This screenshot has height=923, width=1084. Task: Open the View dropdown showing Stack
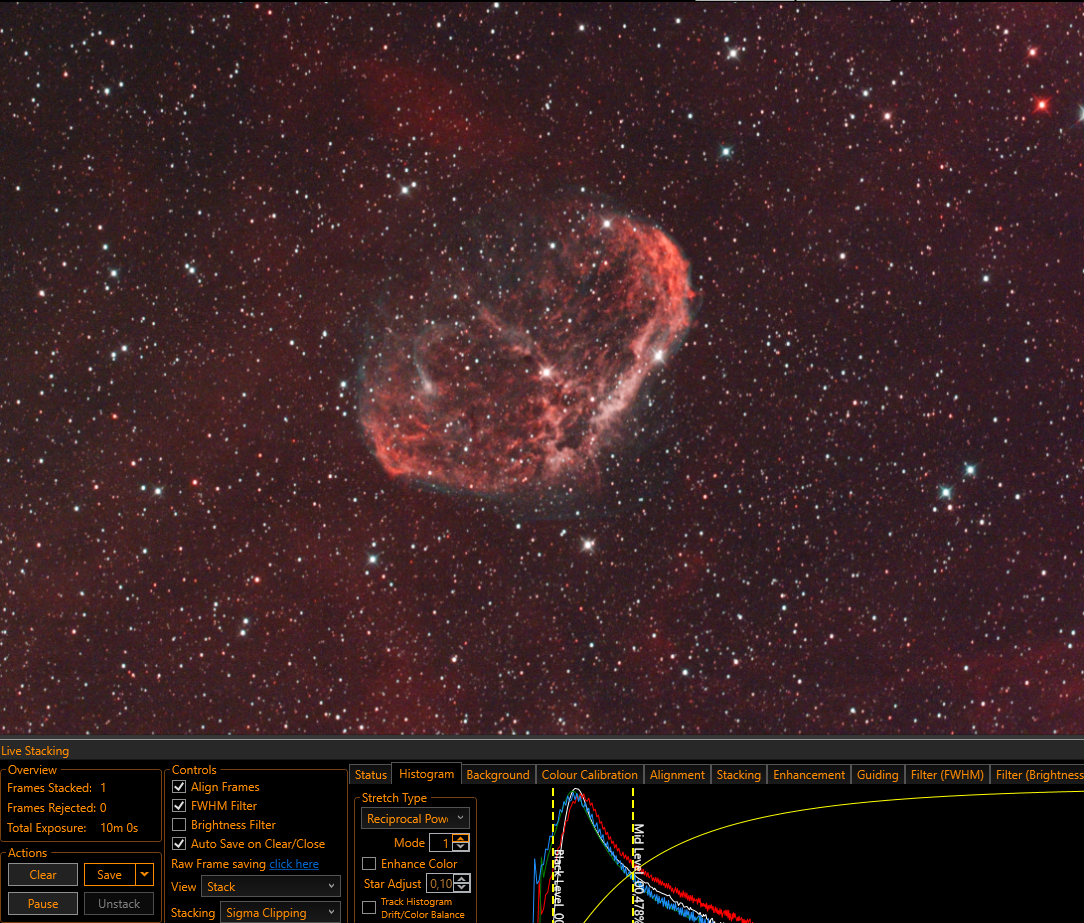(271, 886)
